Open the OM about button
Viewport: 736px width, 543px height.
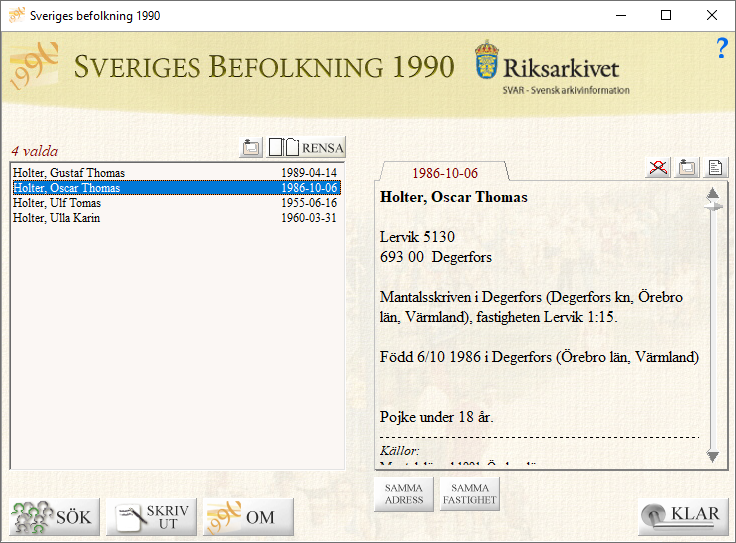248,517
